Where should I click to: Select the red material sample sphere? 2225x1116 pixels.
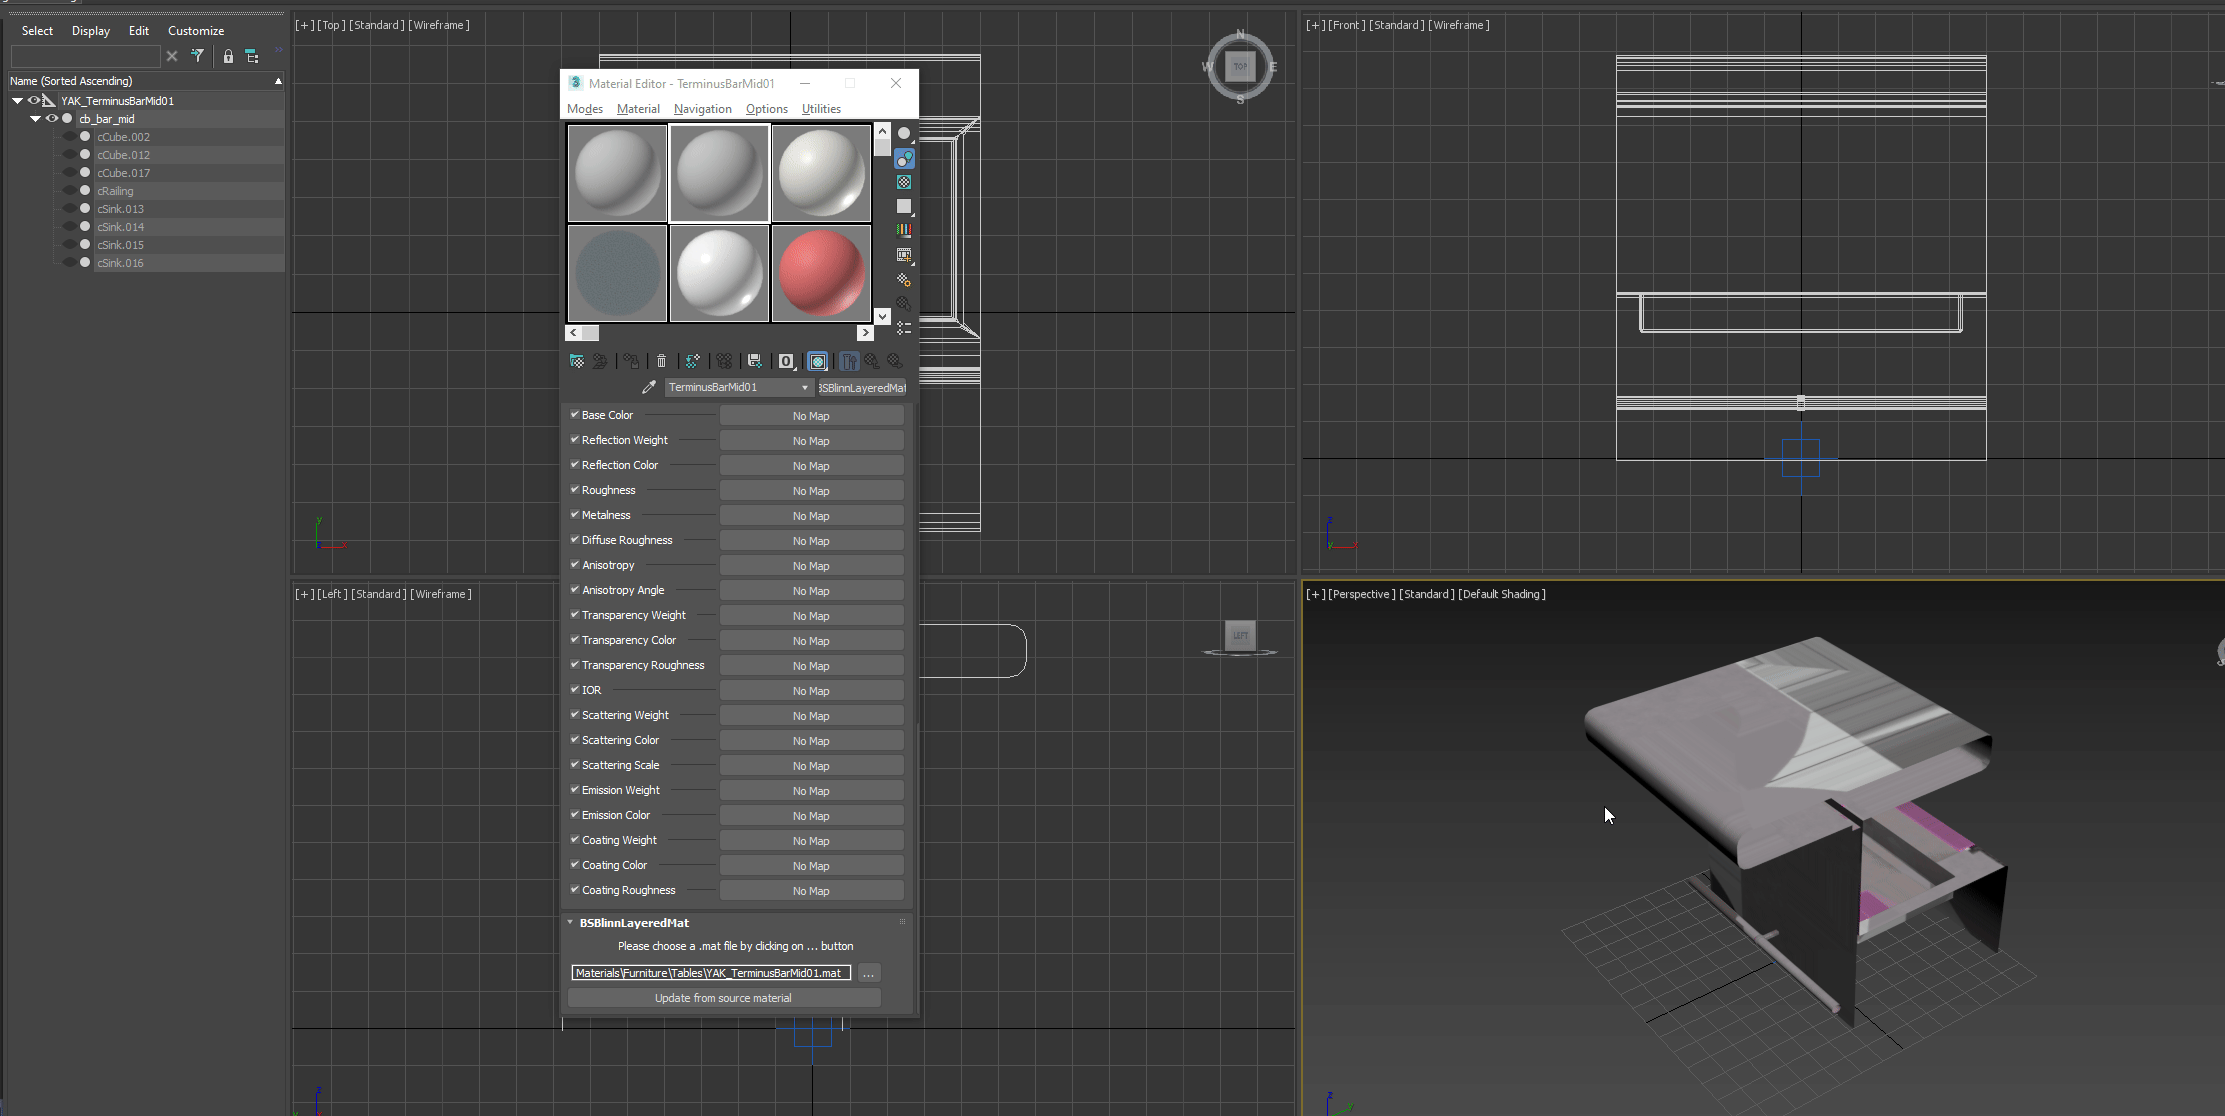coord(821,273)
